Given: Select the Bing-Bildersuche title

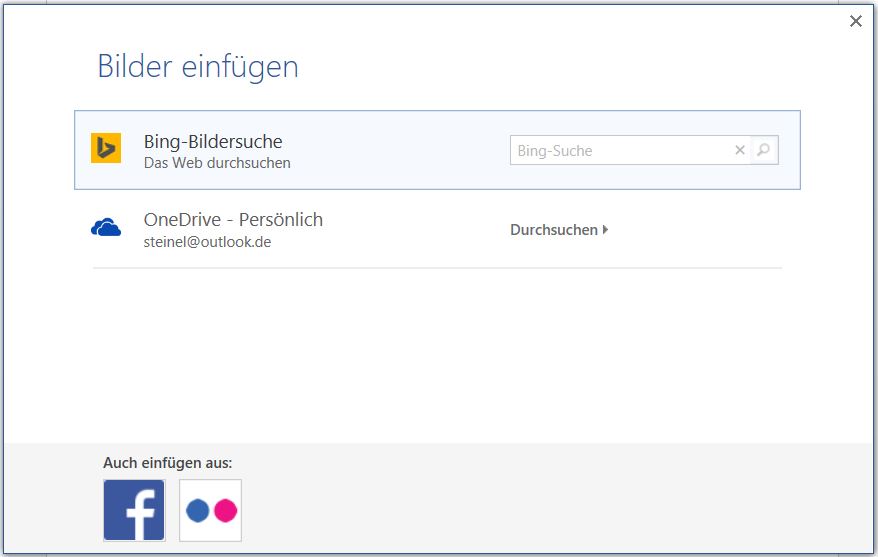Looking at the screenshot, I should 213,142.
